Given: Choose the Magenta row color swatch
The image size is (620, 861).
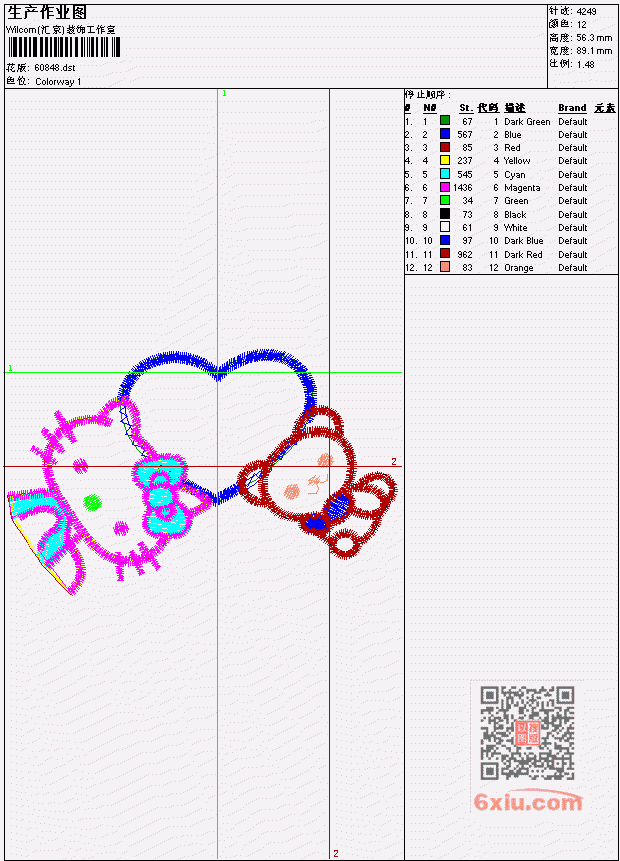Looking at the screenshot, I should [x=445, y=187].
